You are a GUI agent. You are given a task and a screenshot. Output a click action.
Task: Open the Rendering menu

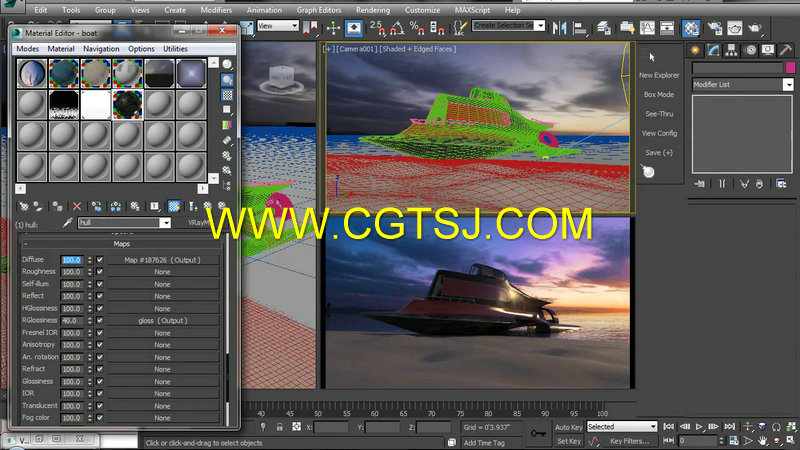(372, 10)
